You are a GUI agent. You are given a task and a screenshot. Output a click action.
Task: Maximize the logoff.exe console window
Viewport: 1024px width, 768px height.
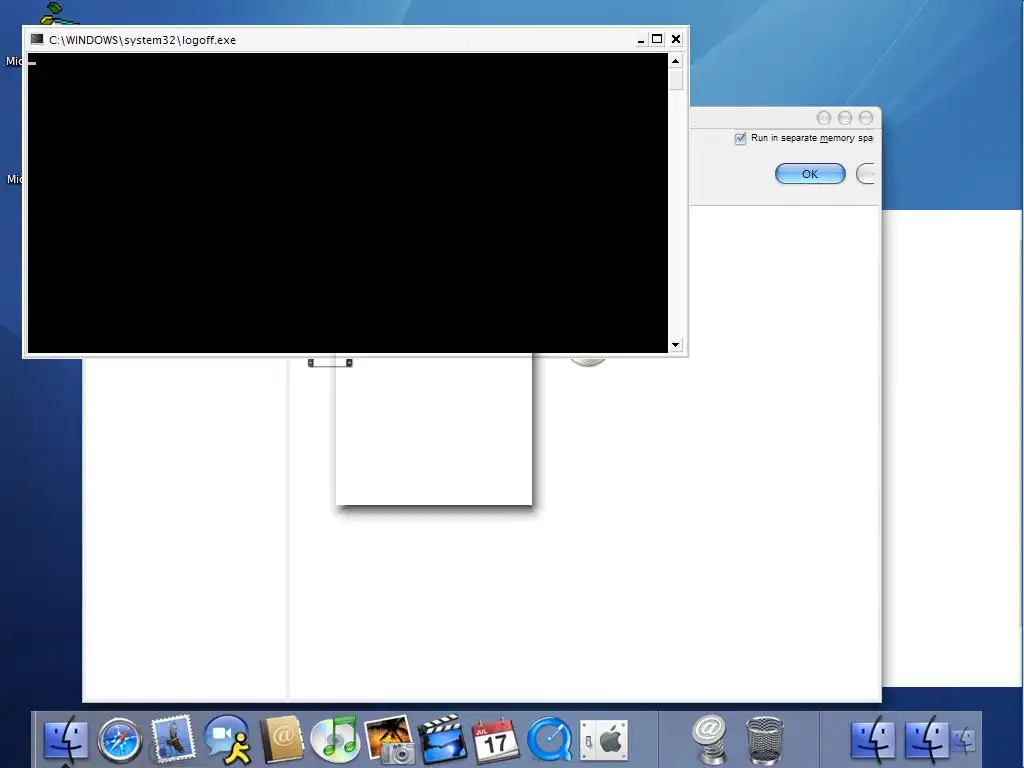(x=657, y=40)
